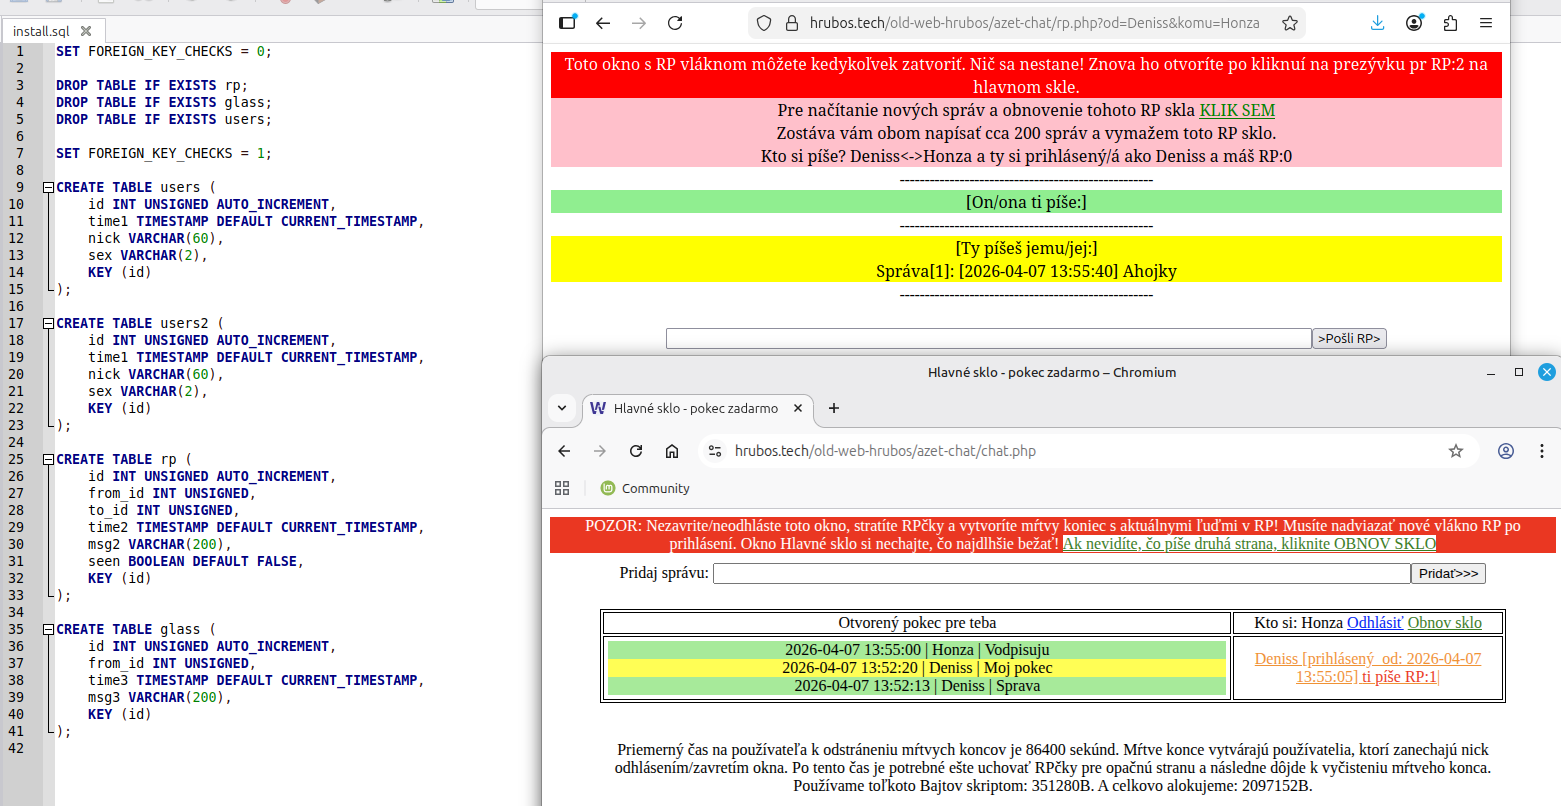Open the Firefox extensions puzzle icon
Image resolution: width=1561 pixels, height=806 pixels.
click(x=1450, y=22)
